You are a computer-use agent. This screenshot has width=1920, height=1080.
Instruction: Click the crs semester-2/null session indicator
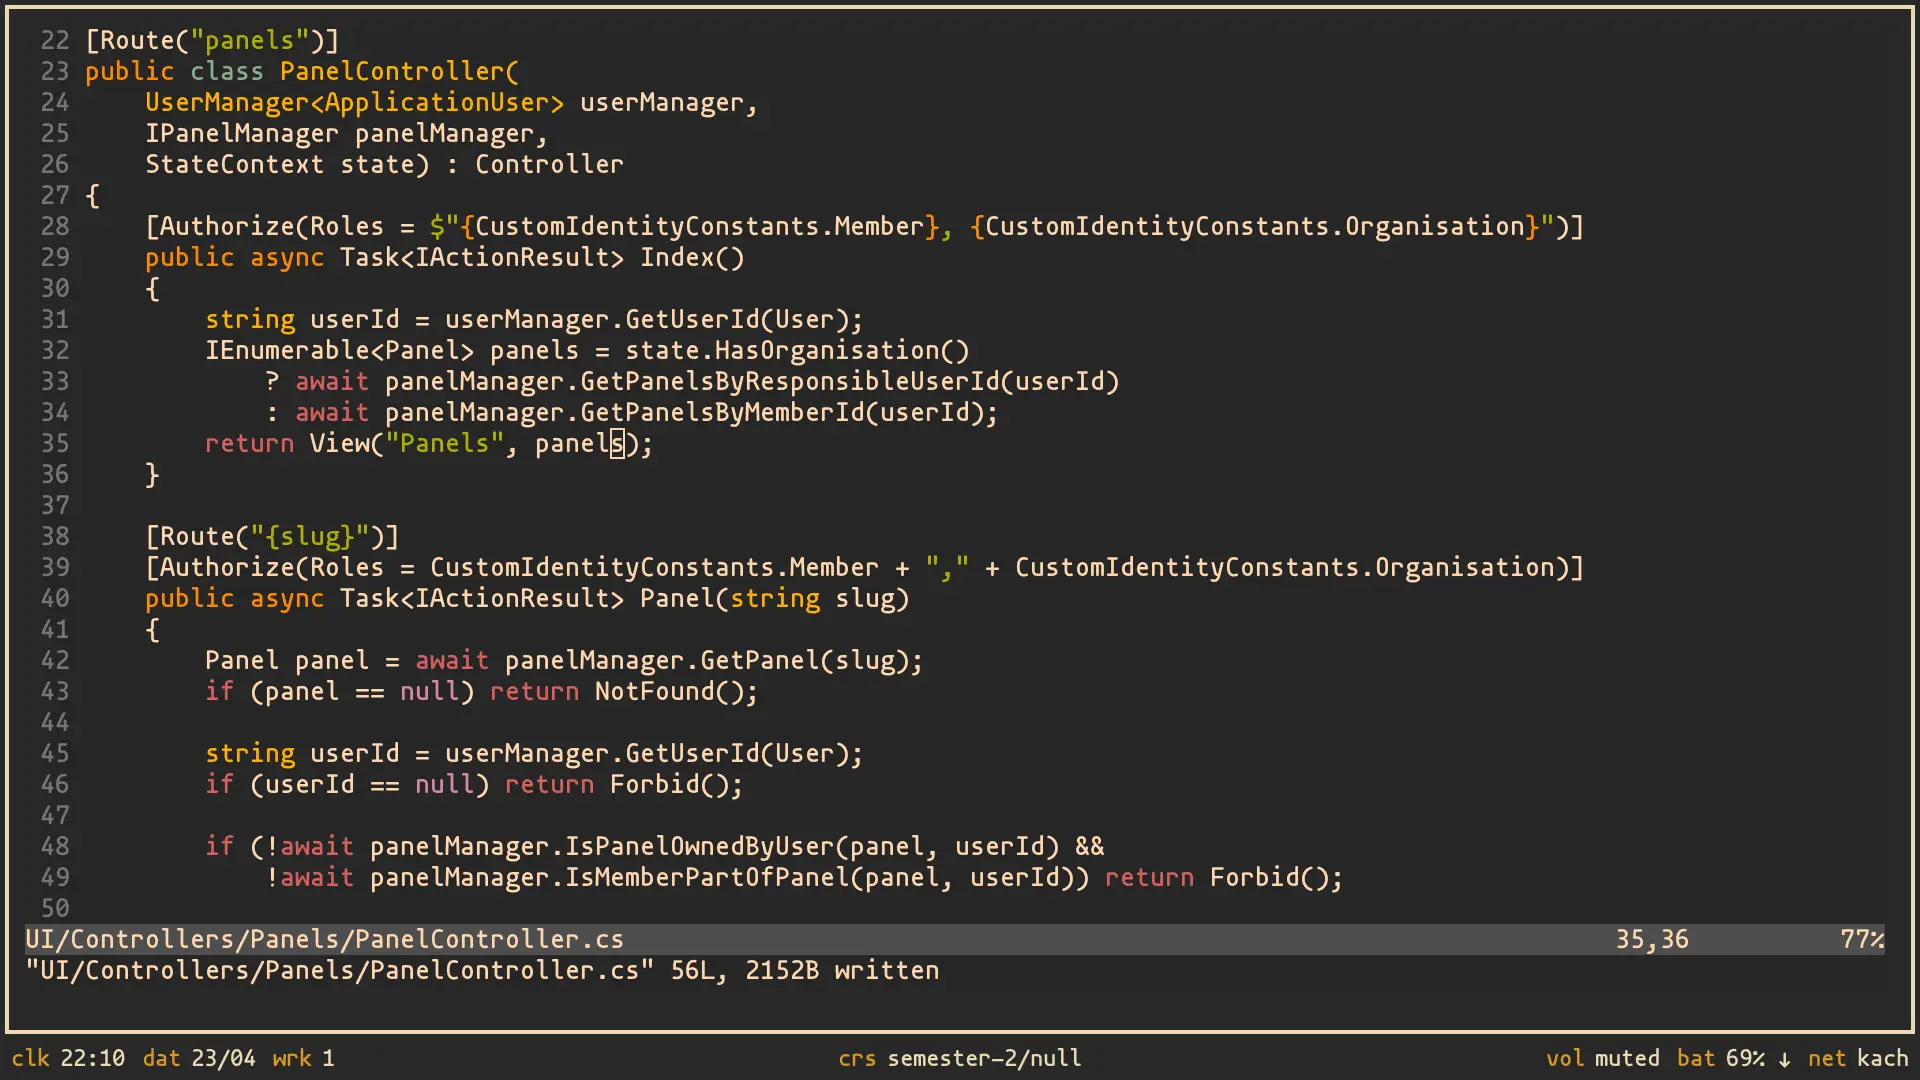pyautogui.click(x=960, y=1058)
